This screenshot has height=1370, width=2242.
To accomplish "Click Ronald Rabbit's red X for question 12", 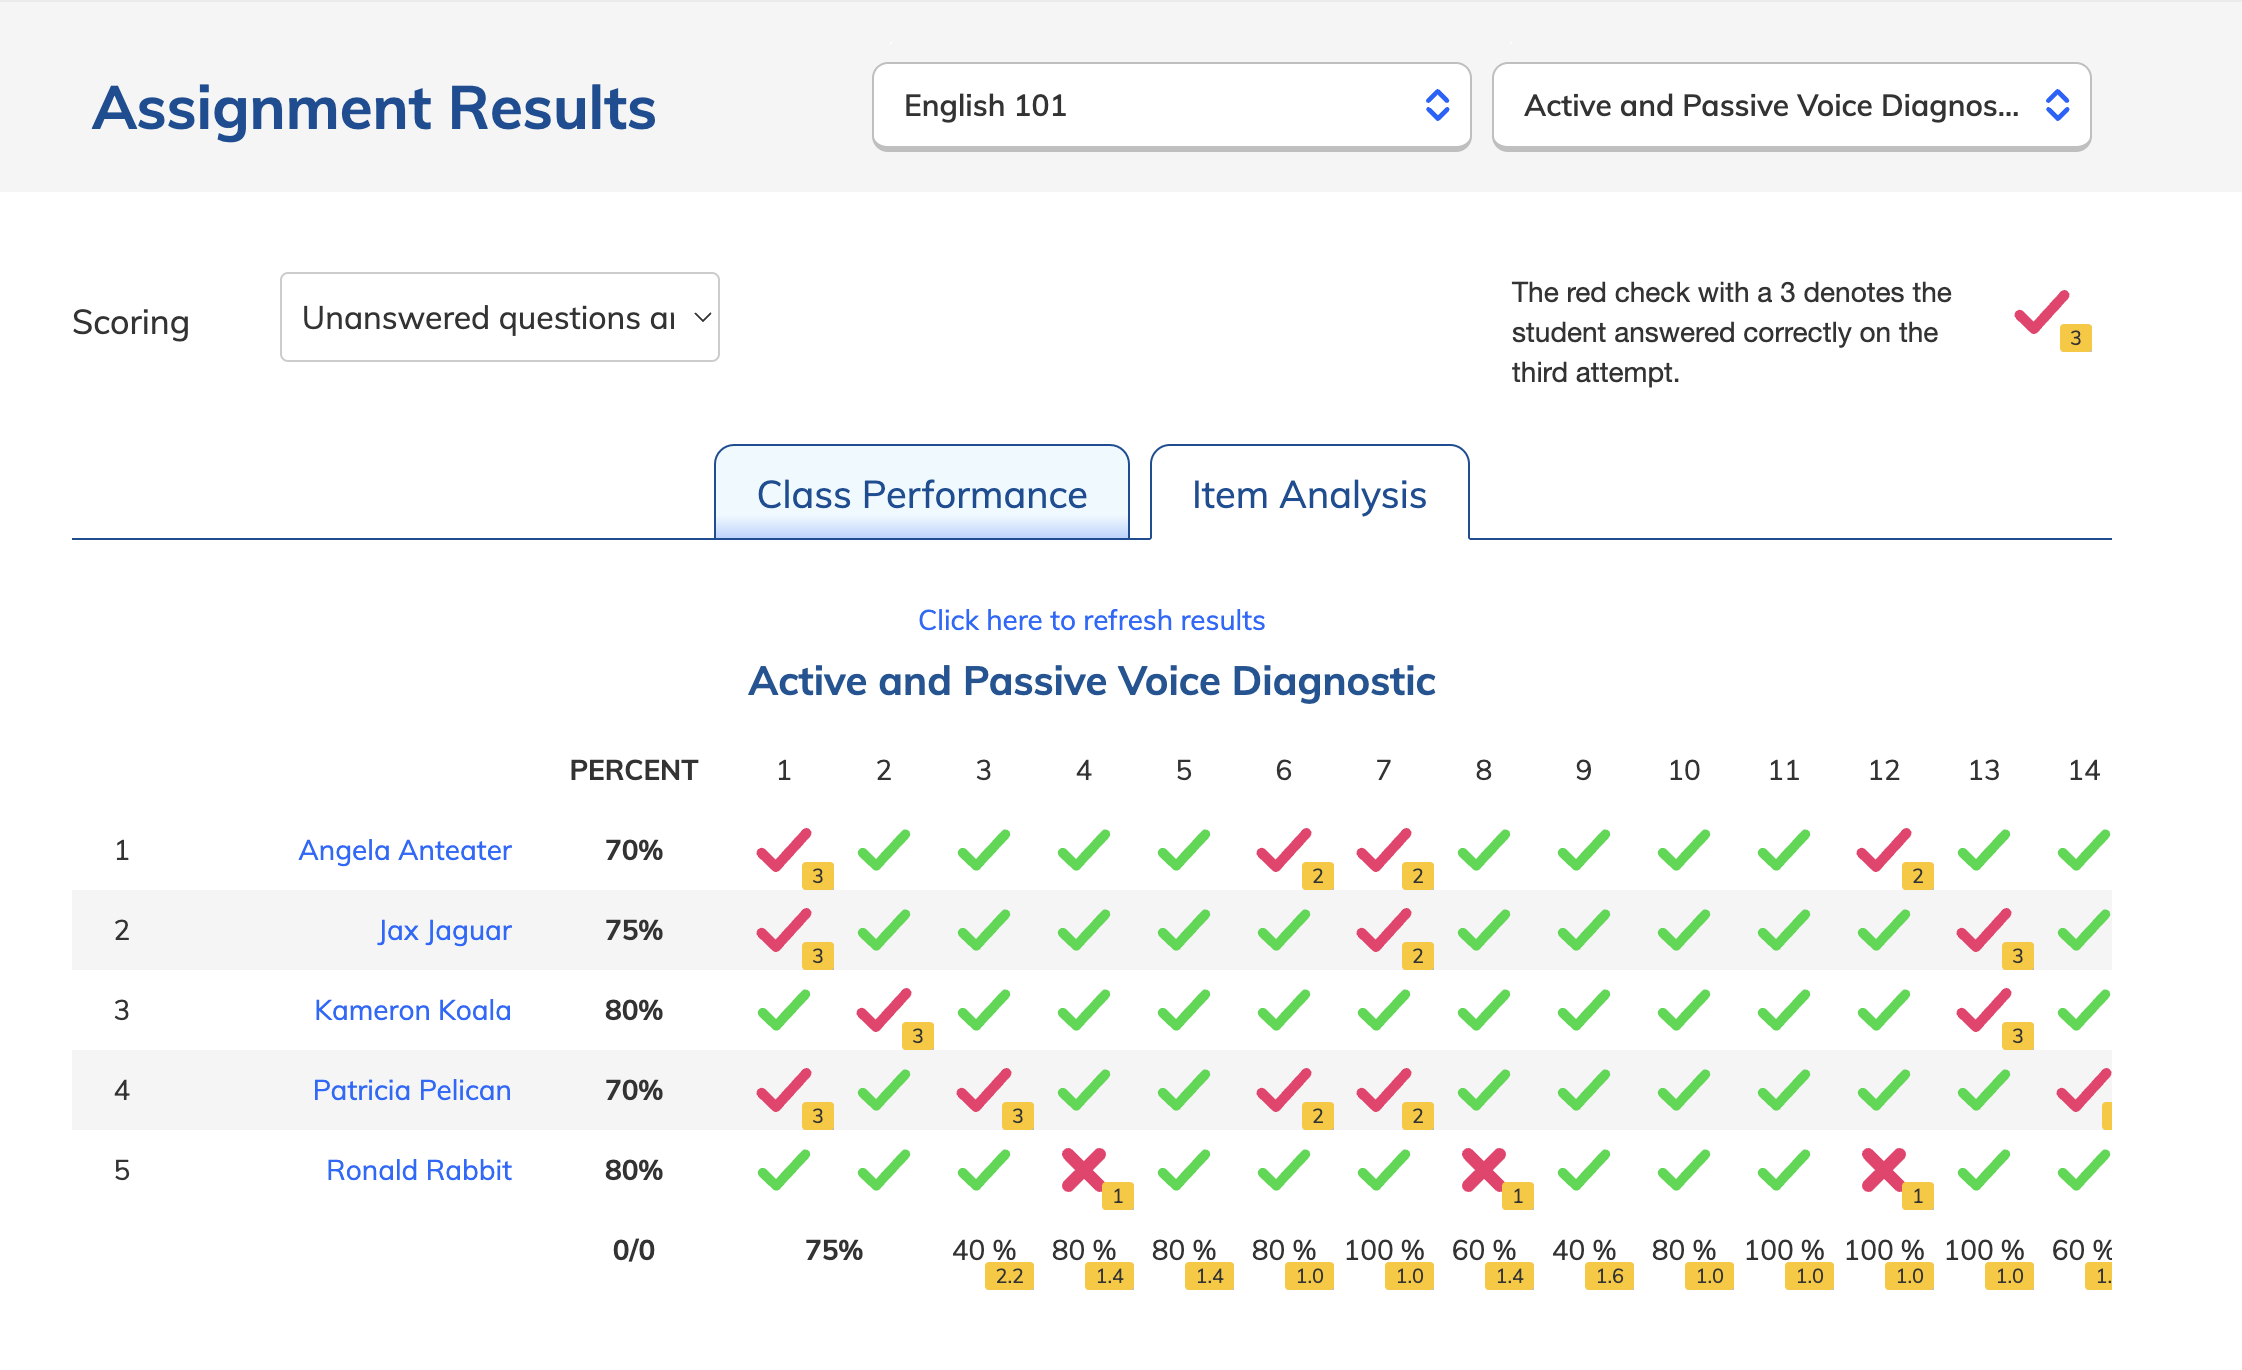I will (x=1884, y=1170).
